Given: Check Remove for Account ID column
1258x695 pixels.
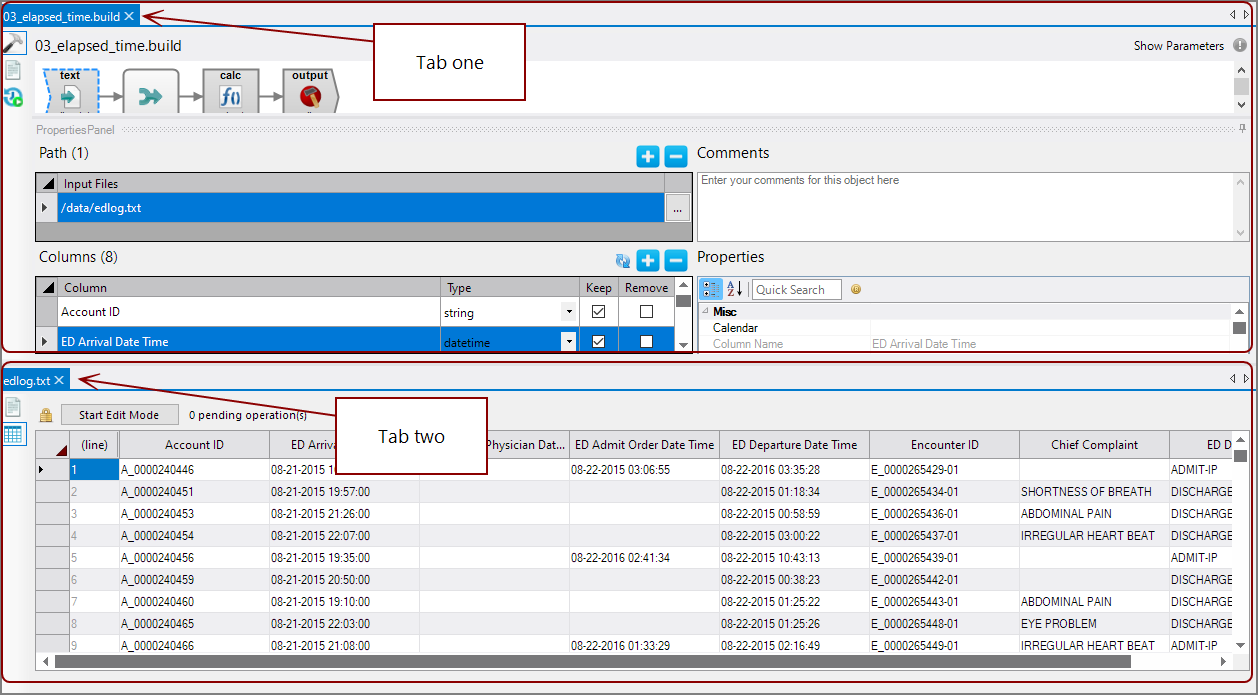Looking at the screenshot, I should click(646, 312).
